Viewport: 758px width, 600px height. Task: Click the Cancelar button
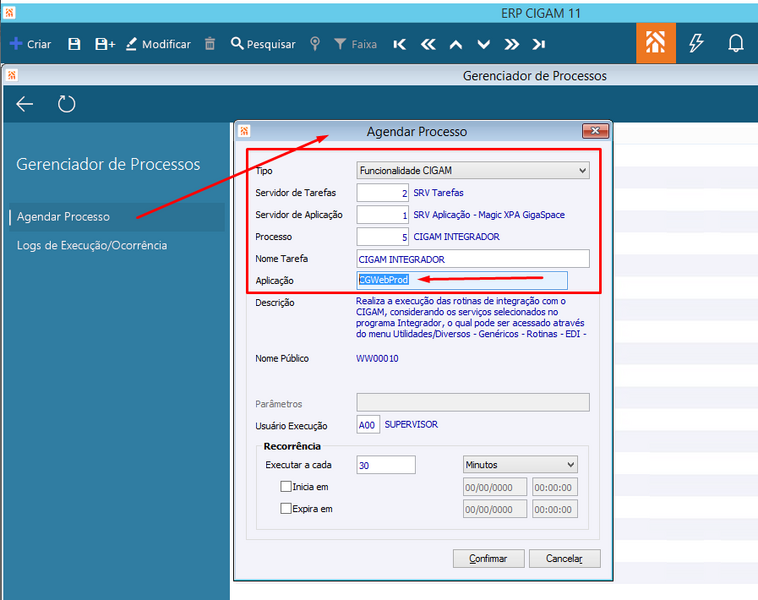(x=565, y=558)
